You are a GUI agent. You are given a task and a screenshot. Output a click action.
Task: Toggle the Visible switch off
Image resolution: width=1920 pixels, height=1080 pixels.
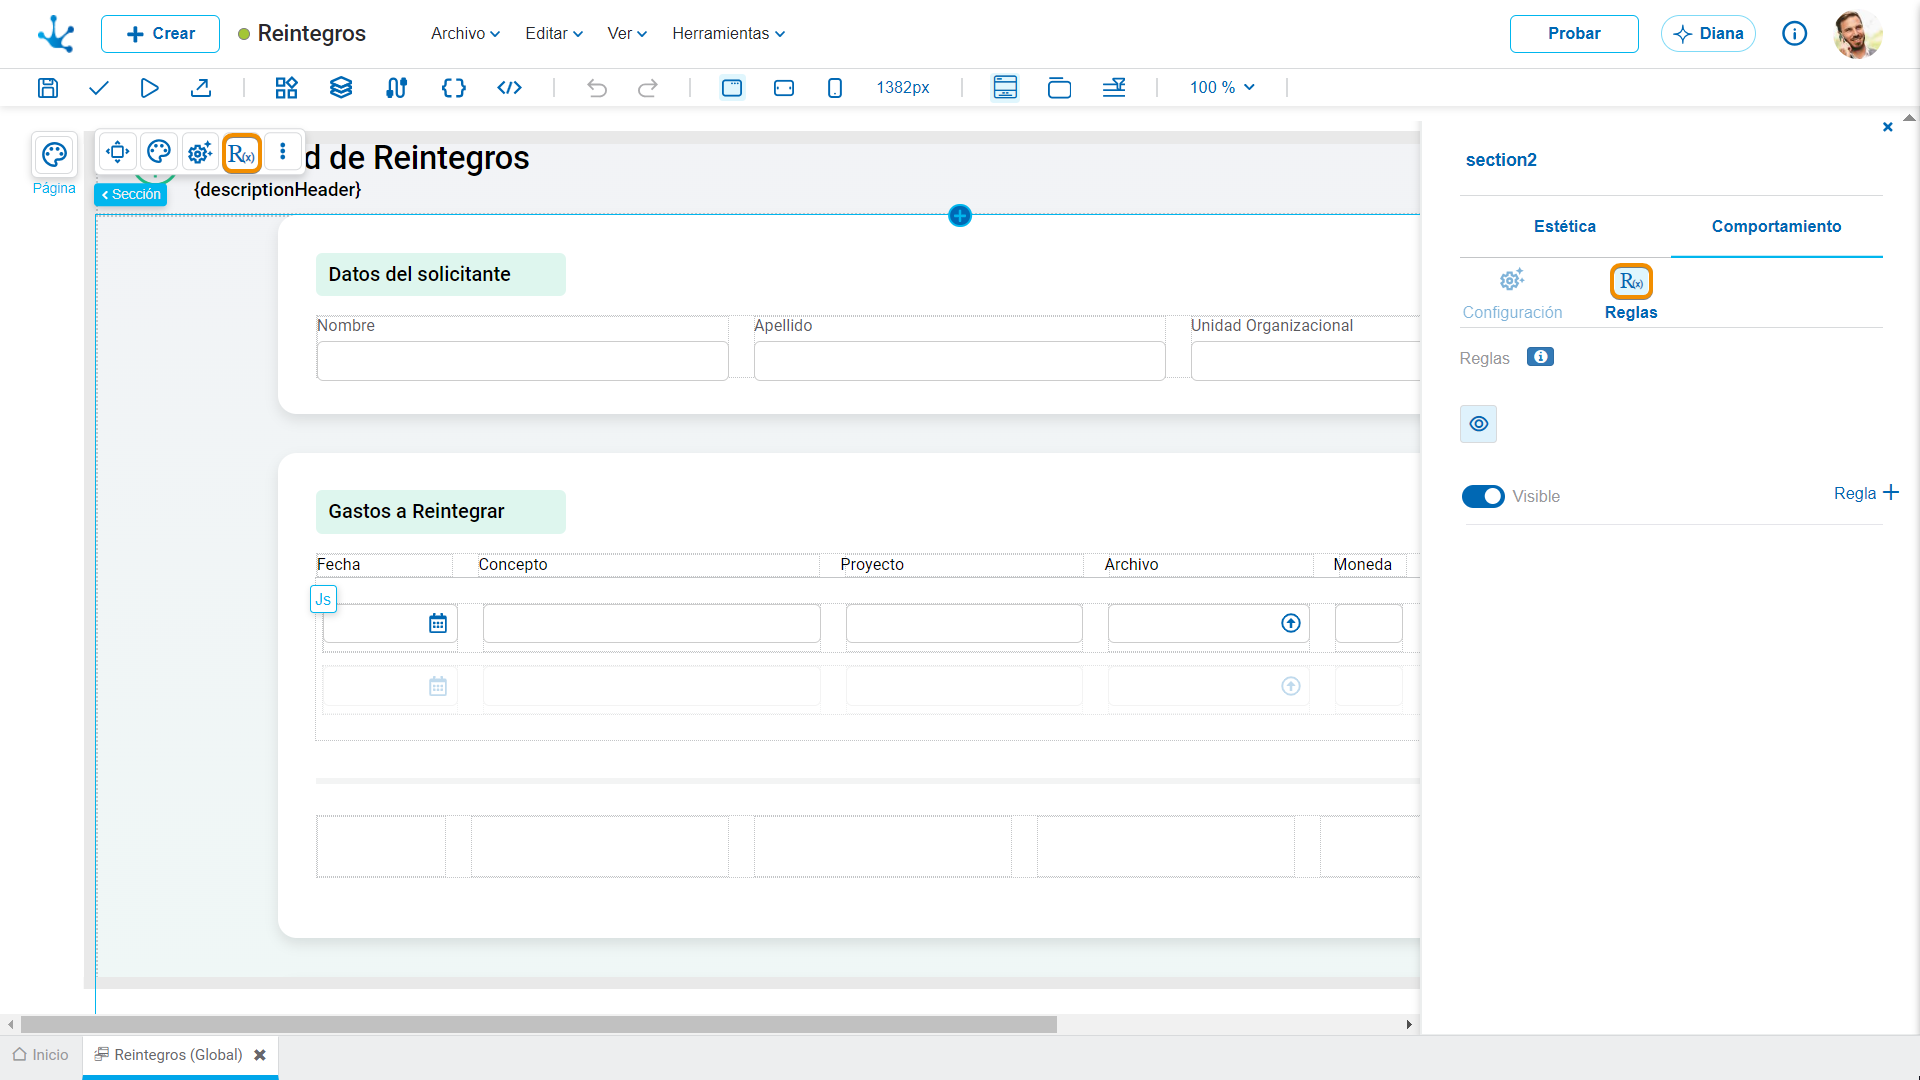point(1483,497)
